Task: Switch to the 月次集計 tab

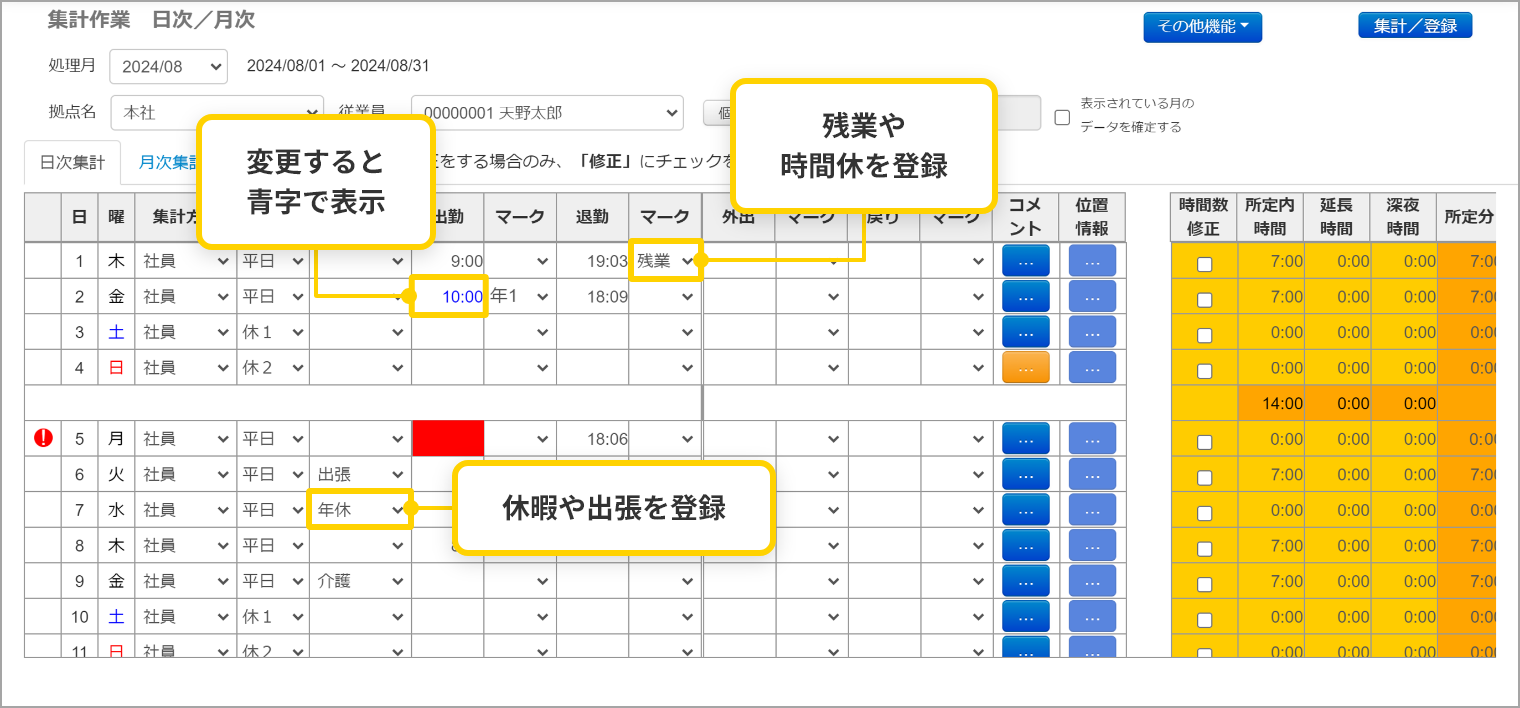Action: coord(168,160)
